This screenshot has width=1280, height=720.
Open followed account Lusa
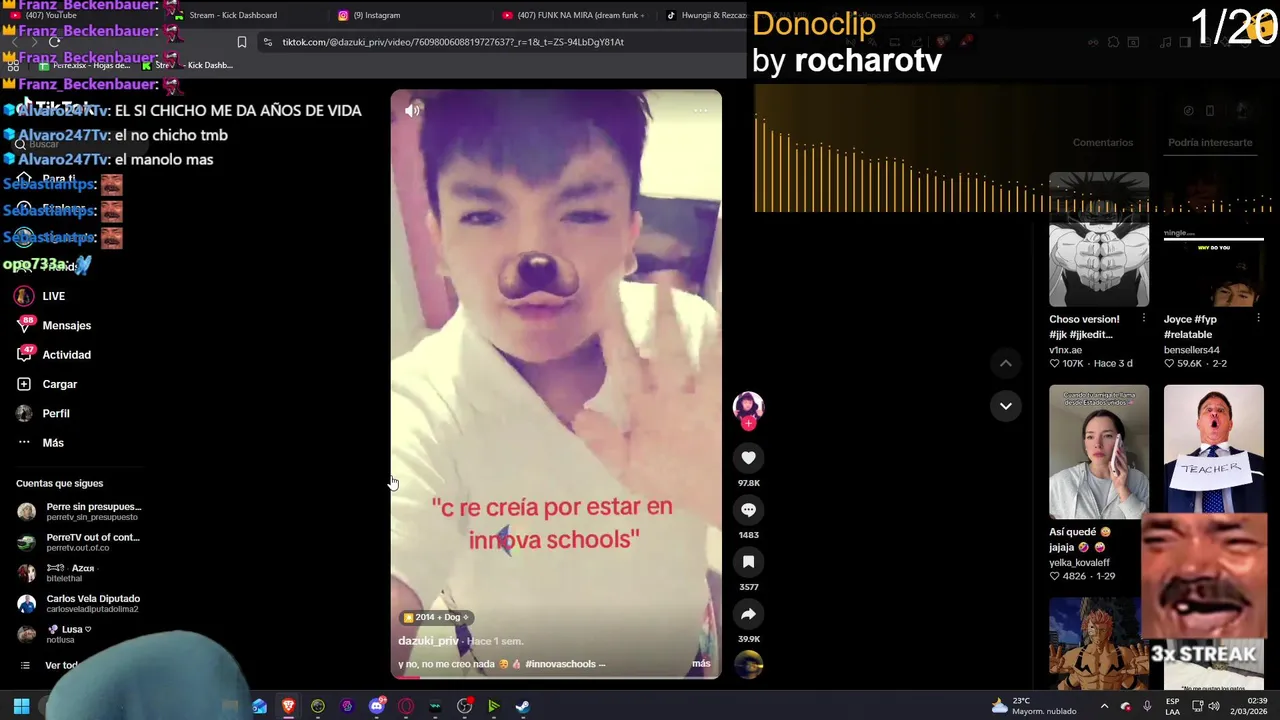coord(56,634)
